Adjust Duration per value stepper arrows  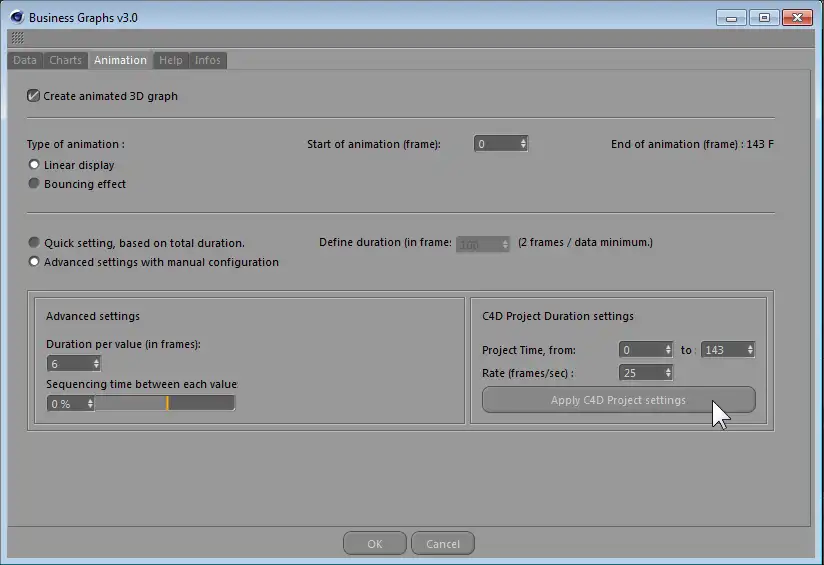coord(96,364)
